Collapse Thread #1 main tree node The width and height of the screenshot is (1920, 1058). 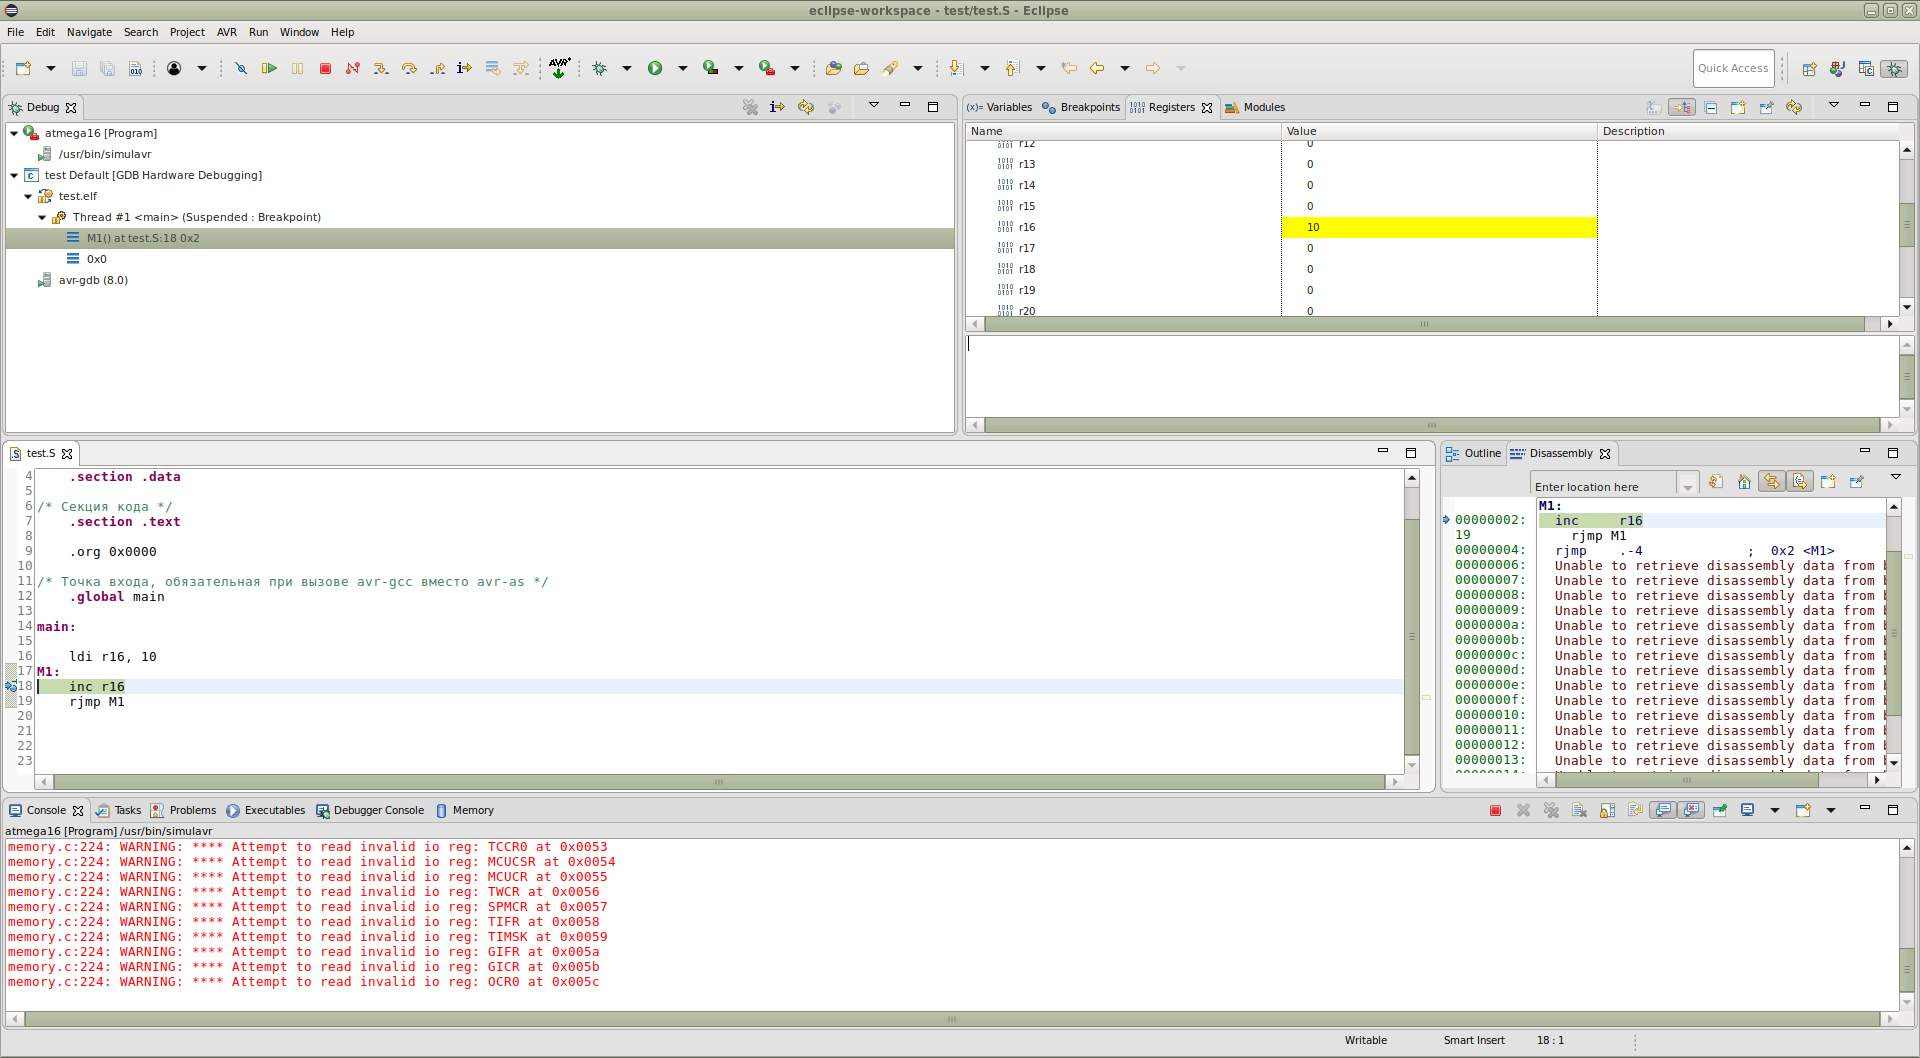click(x=42, y=217)
